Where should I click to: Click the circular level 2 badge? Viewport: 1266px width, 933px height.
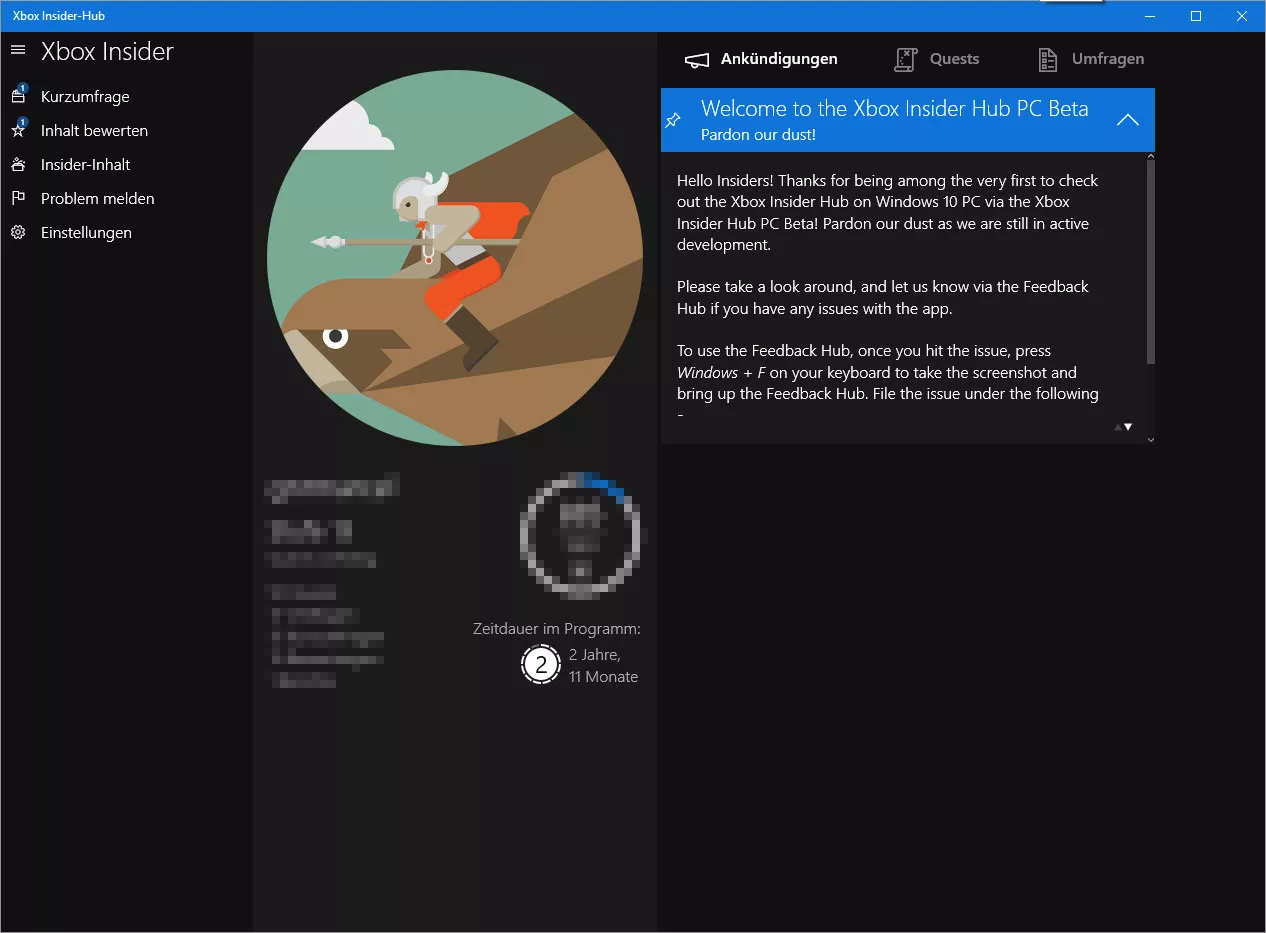point(541,665)
